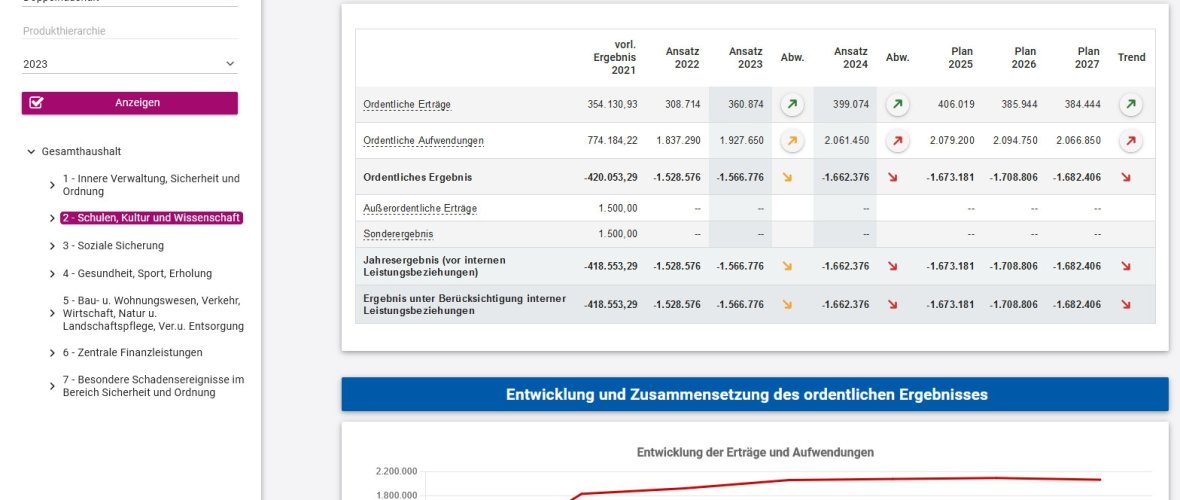Select 3 - Soziale Sicherung
This screenshot has width=1180, height=500.
click(113, 245)
